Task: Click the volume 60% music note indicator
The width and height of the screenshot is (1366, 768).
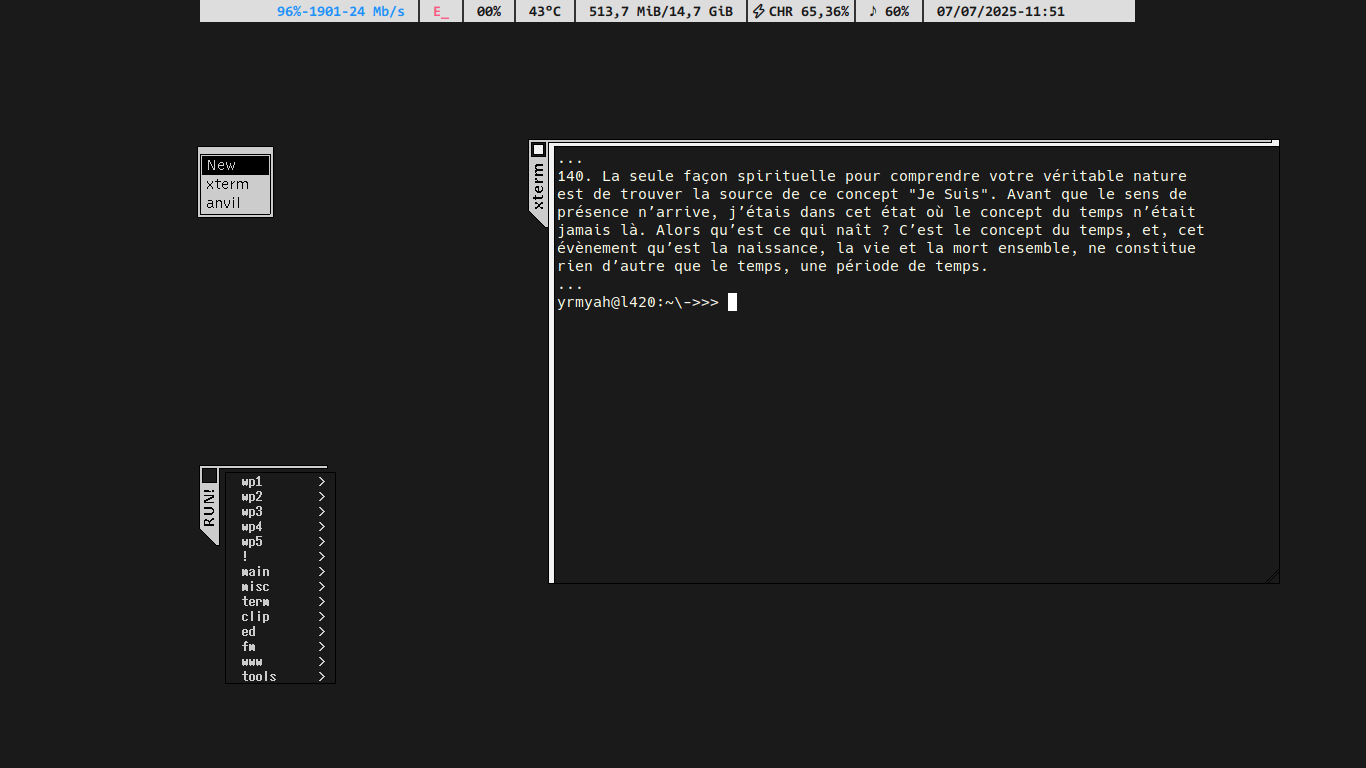Action: tap(889, 12)
